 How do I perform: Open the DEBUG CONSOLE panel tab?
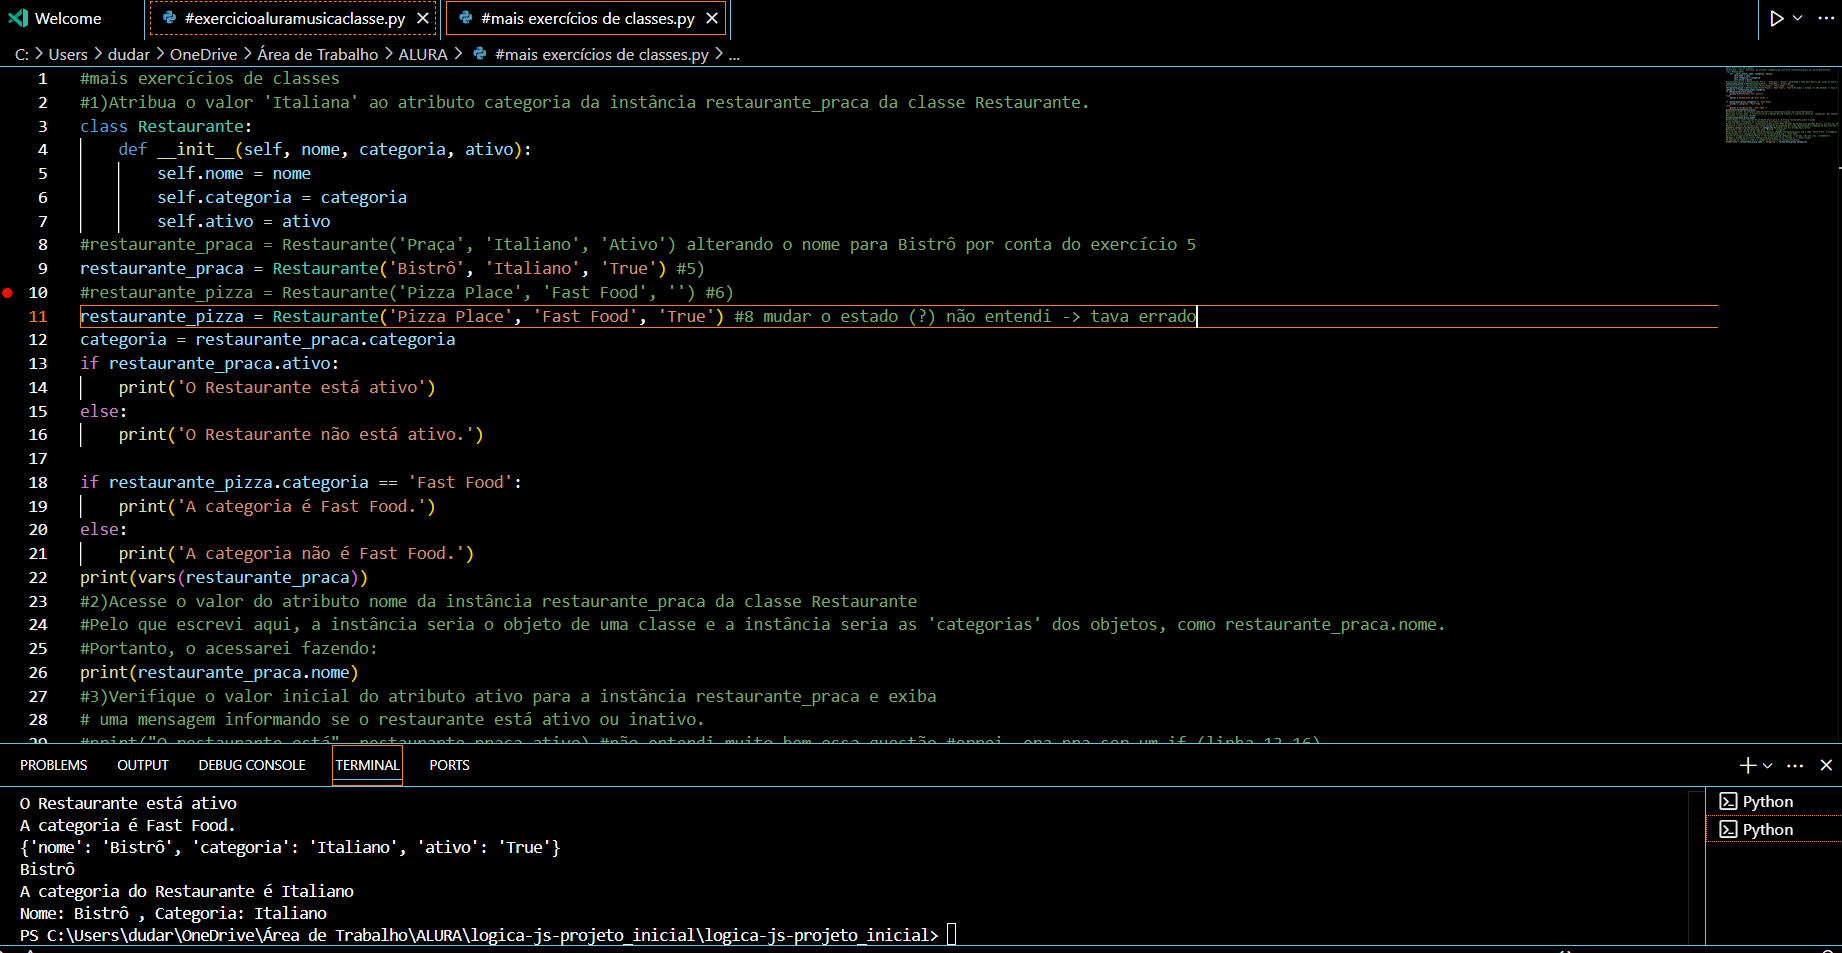click(252, 765)
